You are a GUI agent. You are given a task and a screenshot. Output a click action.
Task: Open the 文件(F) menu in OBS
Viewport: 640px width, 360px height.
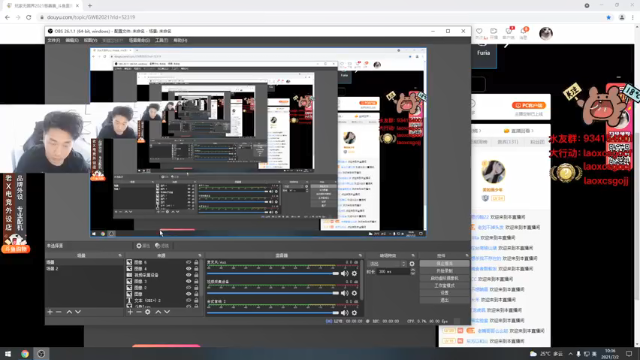53,40
